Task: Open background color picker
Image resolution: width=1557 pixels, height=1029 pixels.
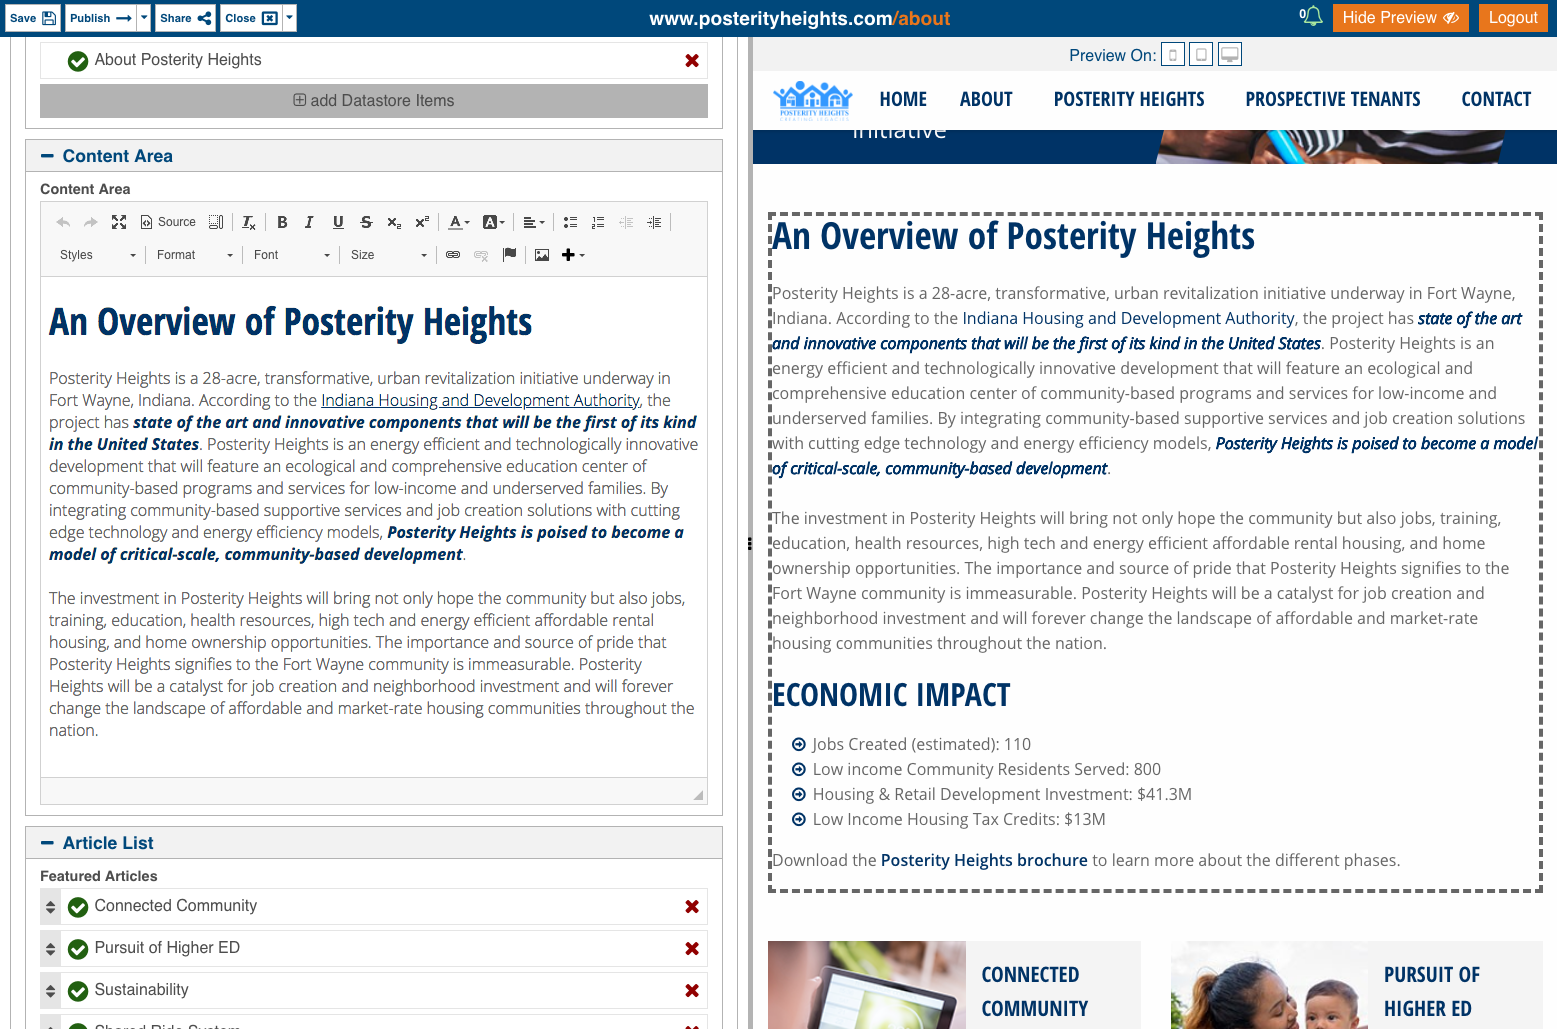Action: coord(494,222)
